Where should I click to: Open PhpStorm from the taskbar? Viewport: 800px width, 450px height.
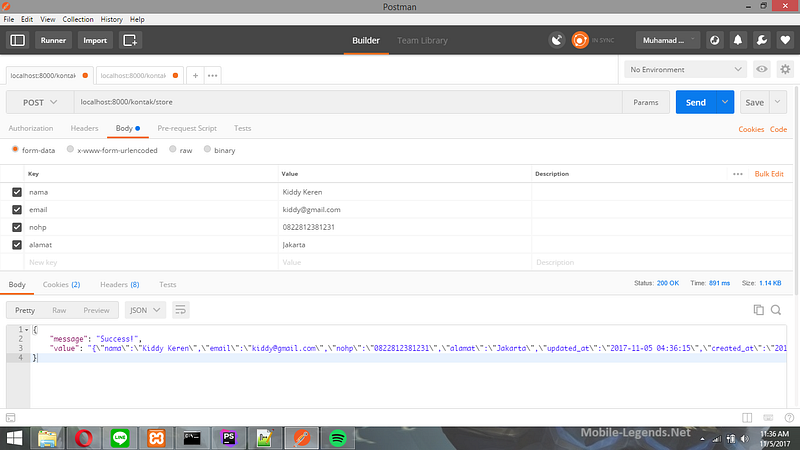(229, 438)
